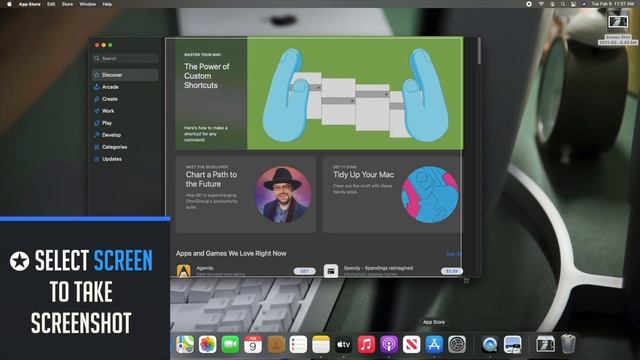Viewport: 640px width, 360px height.
Task: Open the Store menu
Action: [67, 4]
